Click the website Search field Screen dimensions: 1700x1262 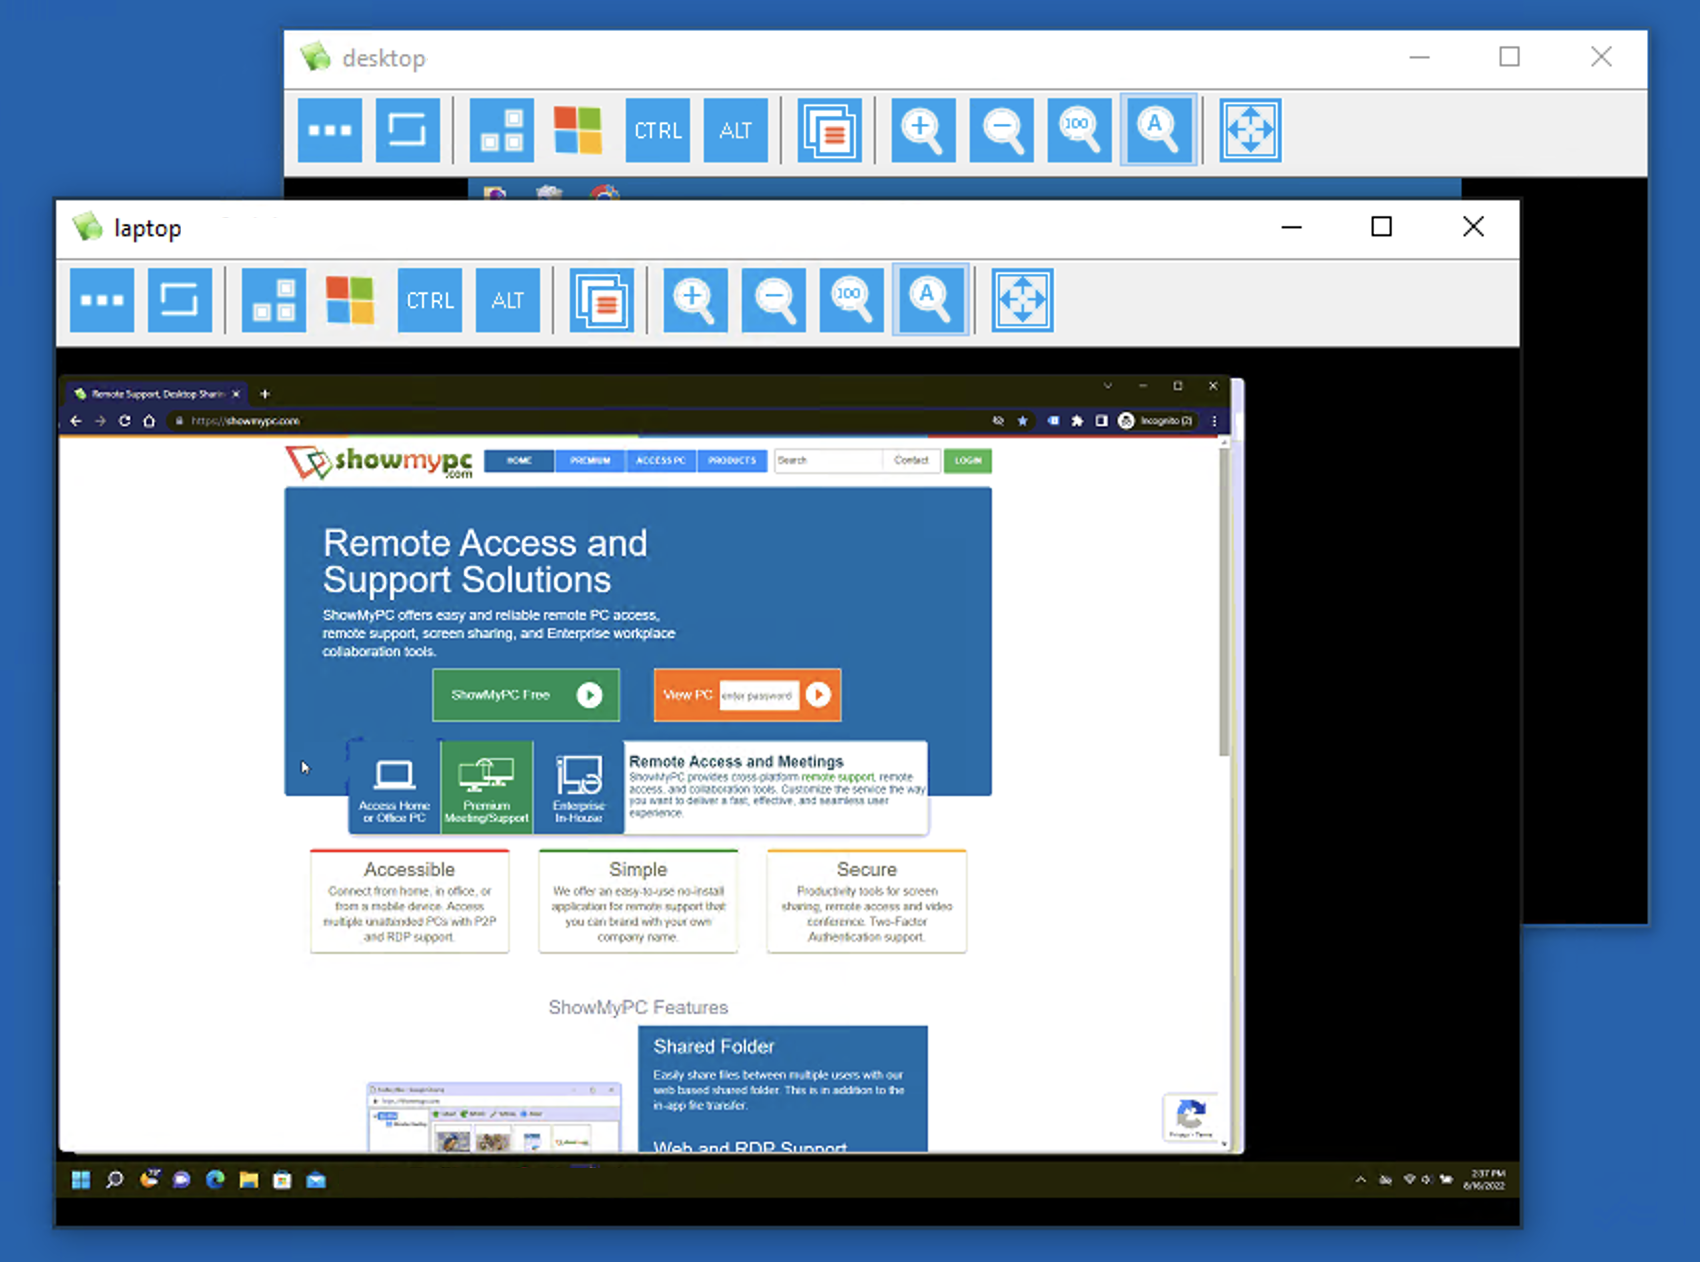click(x=828, y=460)
